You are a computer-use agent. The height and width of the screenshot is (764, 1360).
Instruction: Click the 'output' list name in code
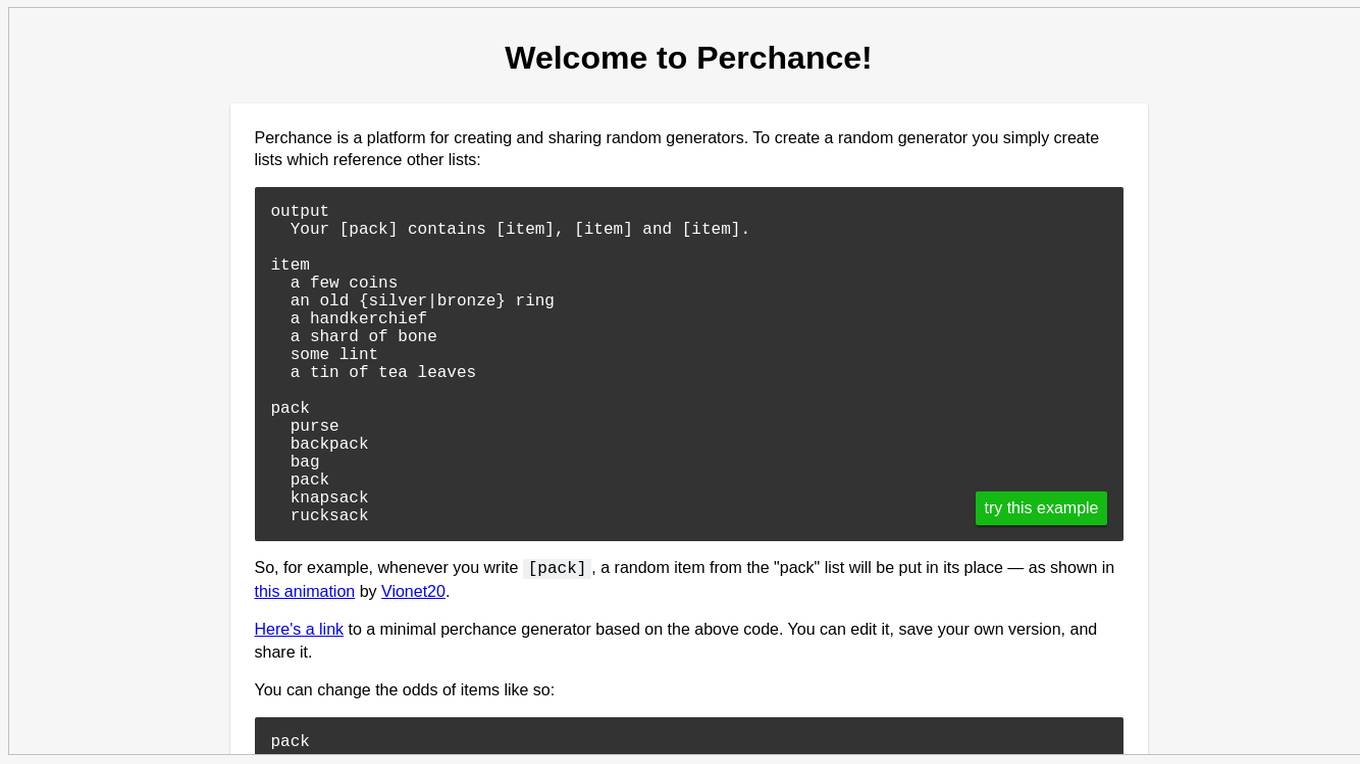point(300,211)
